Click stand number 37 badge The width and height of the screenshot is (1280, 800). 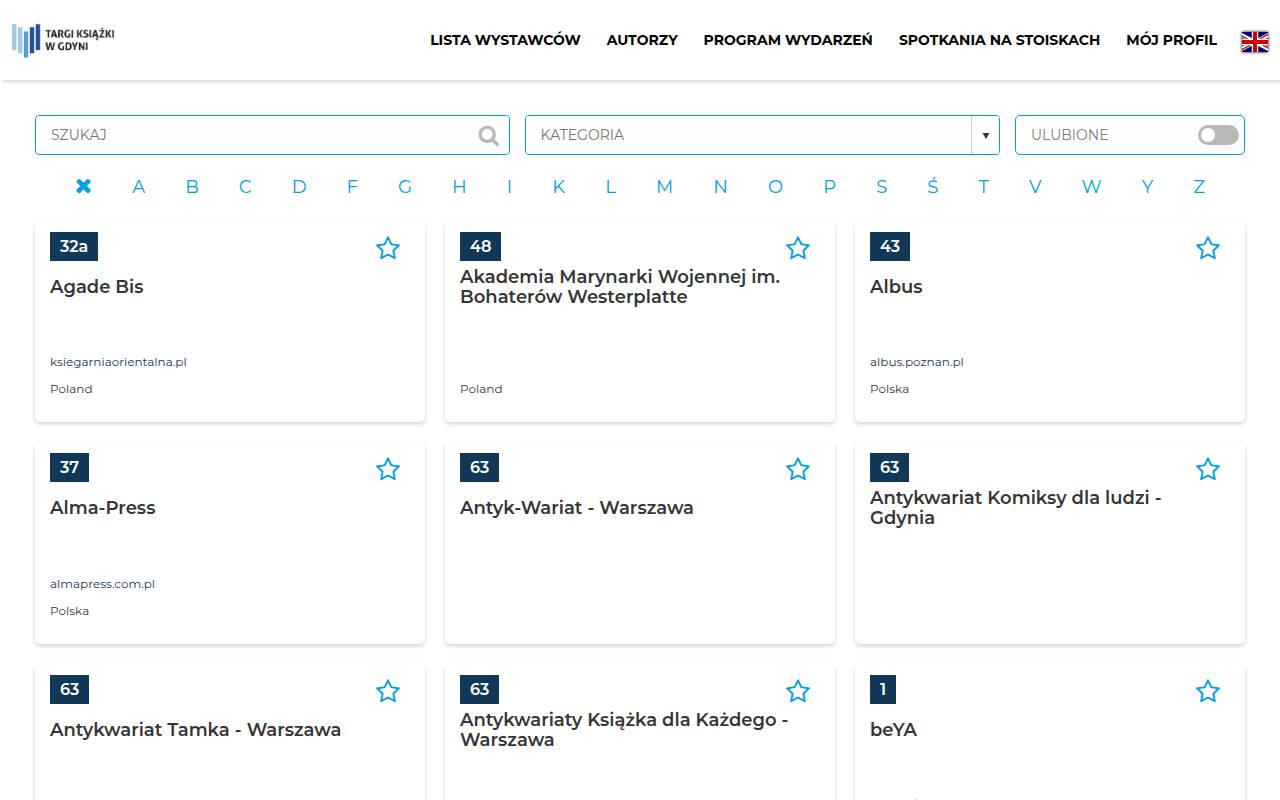click(69, 467)
